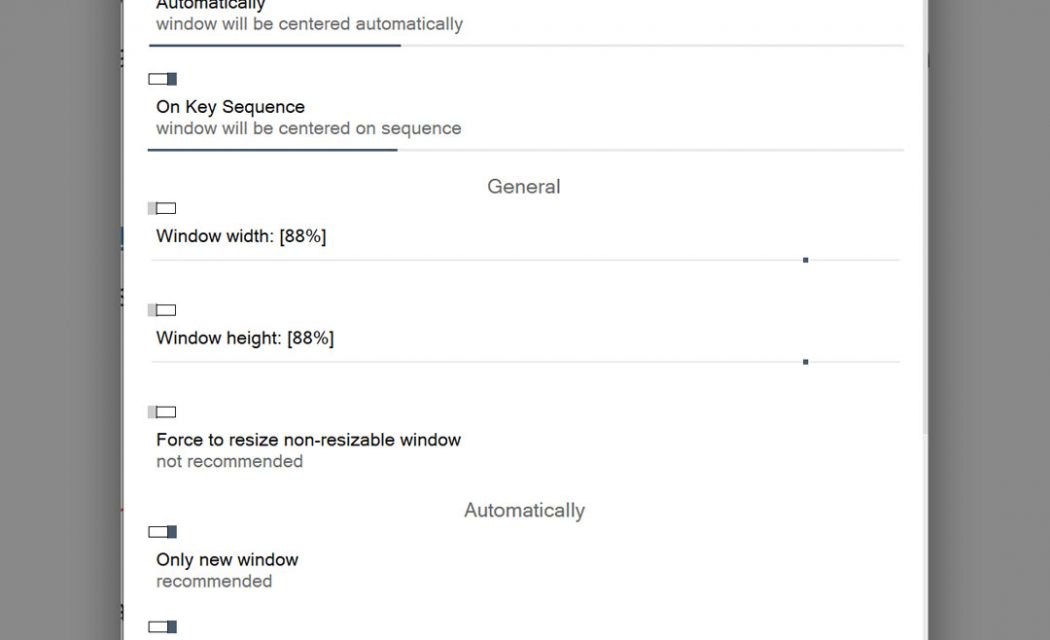Enable the switch above Window width
The width and height of the screenshot is (1050, 640).
[x=162, y=208]
